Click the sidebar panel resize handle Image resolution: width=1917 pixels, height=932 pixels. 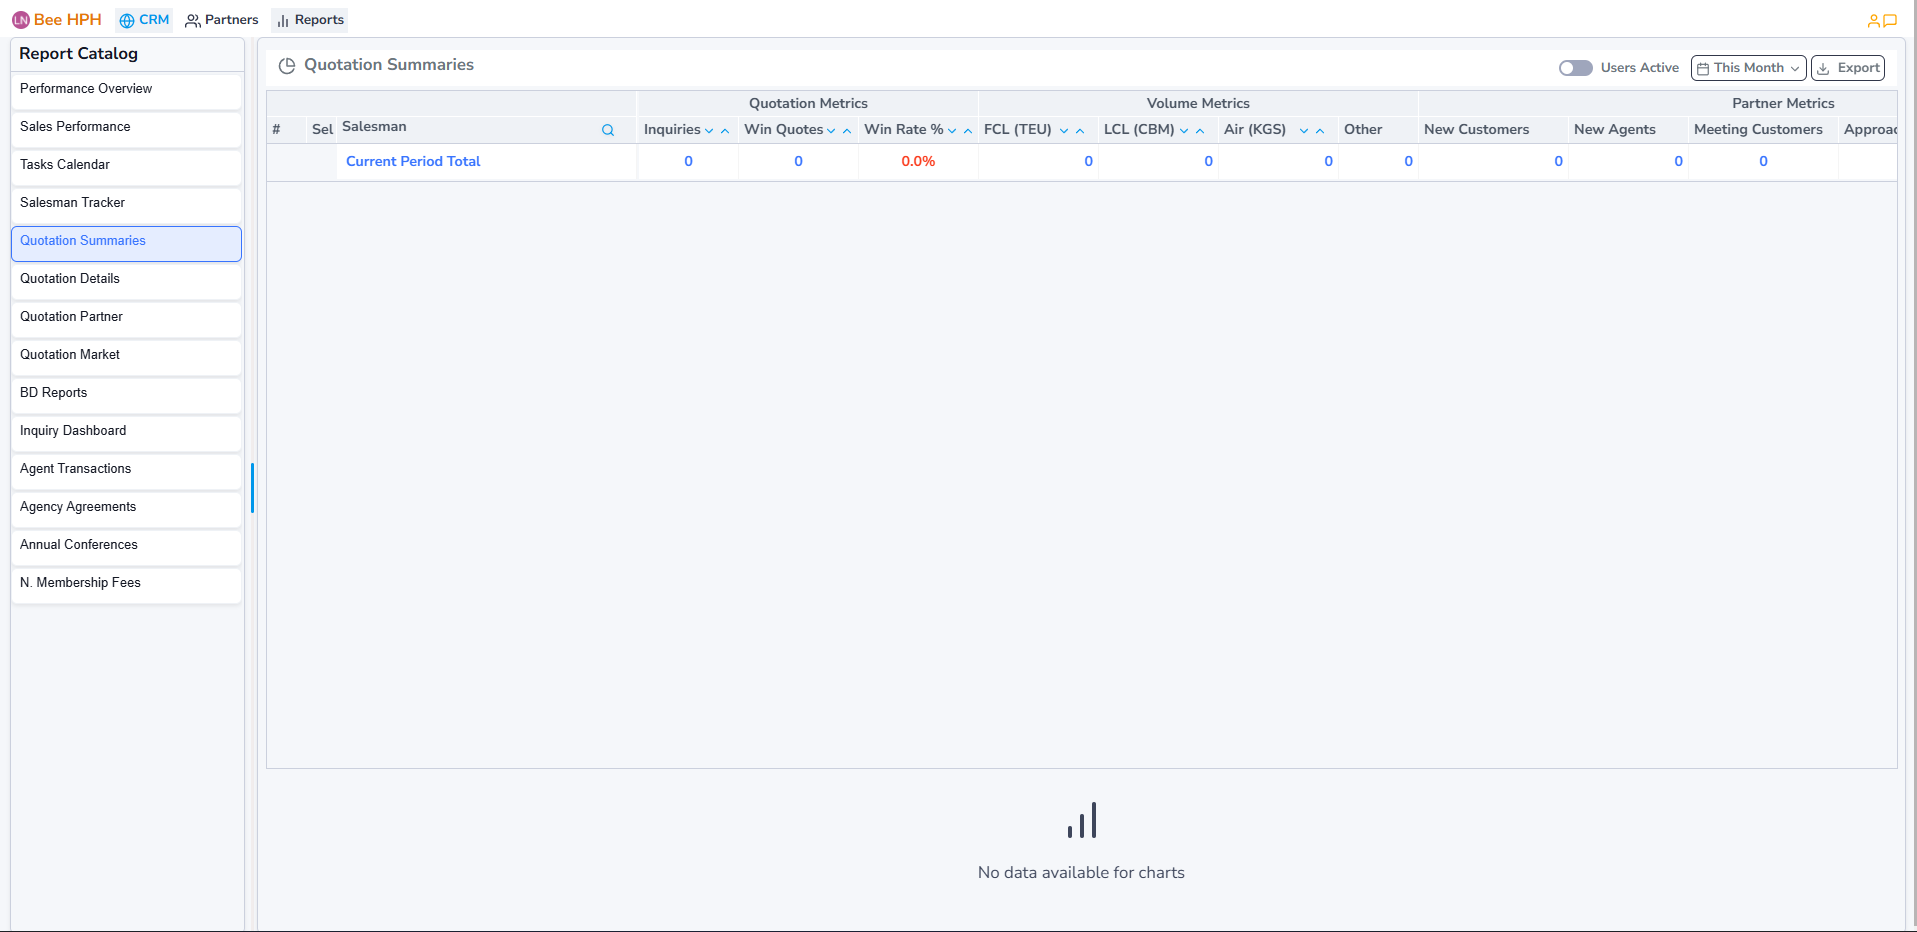(252, 488)
